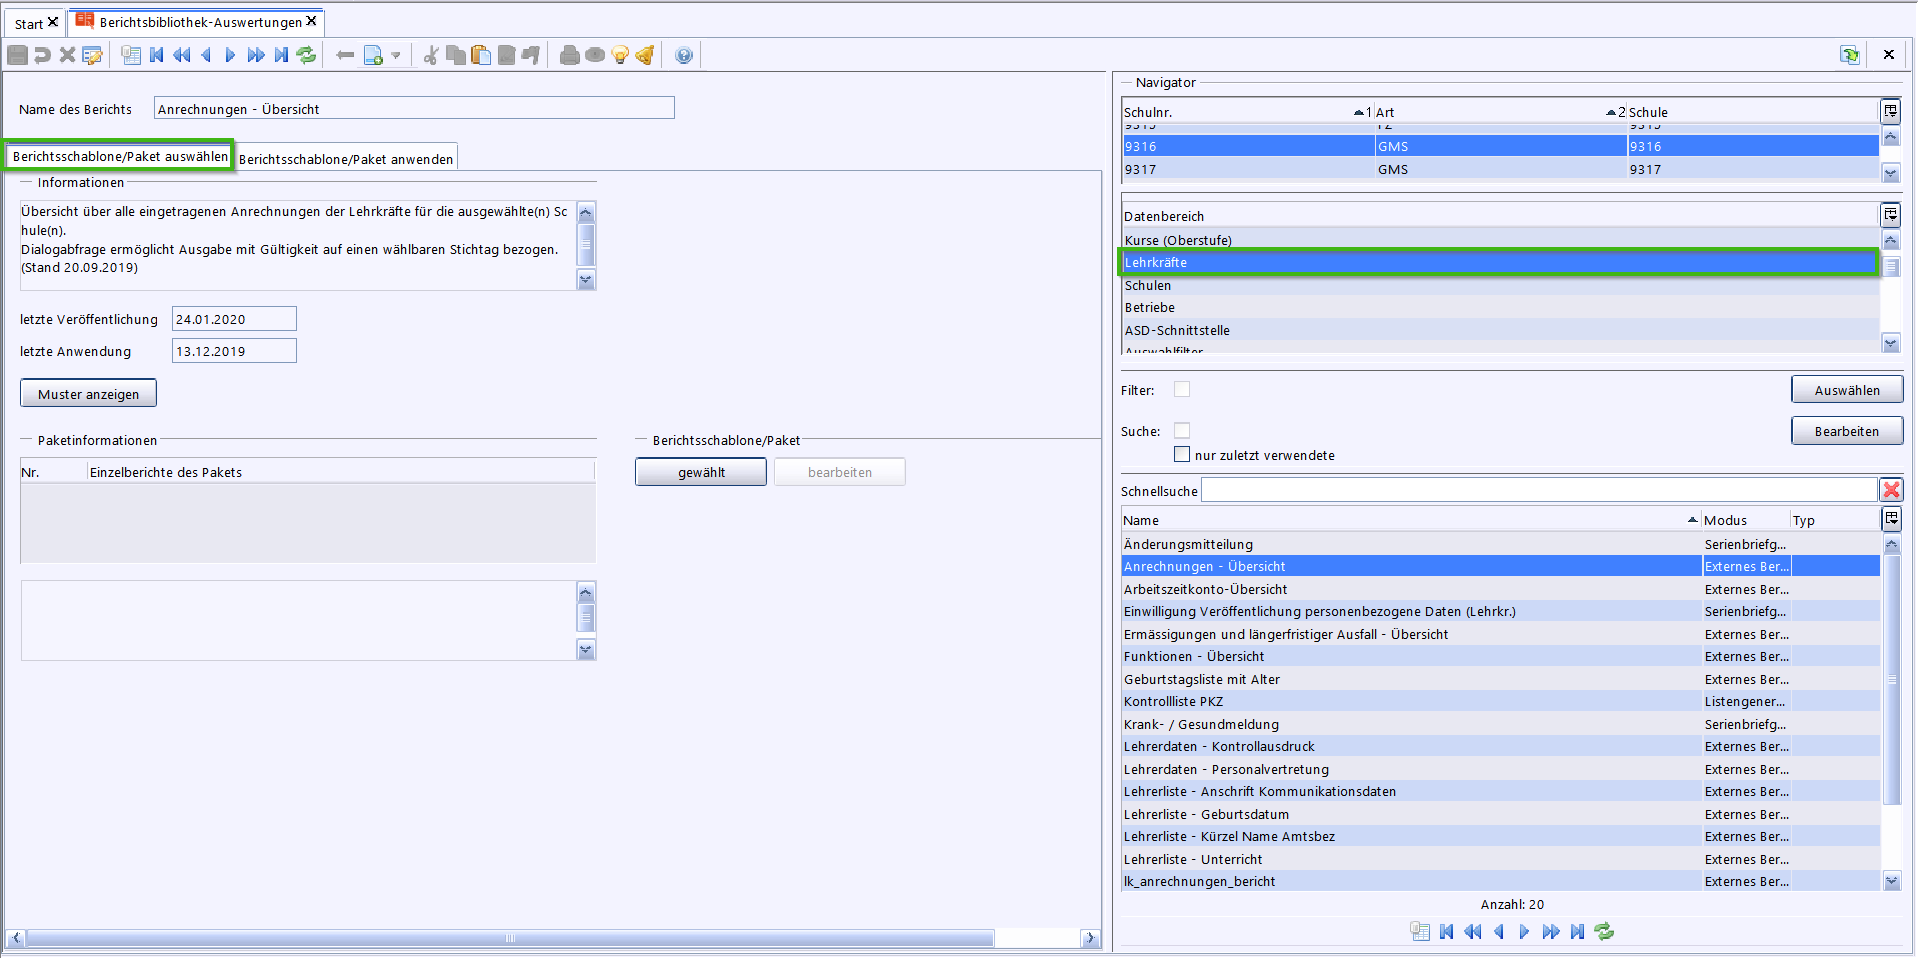Click the undo arrow in top toolbar

click(x=42, y=55)
